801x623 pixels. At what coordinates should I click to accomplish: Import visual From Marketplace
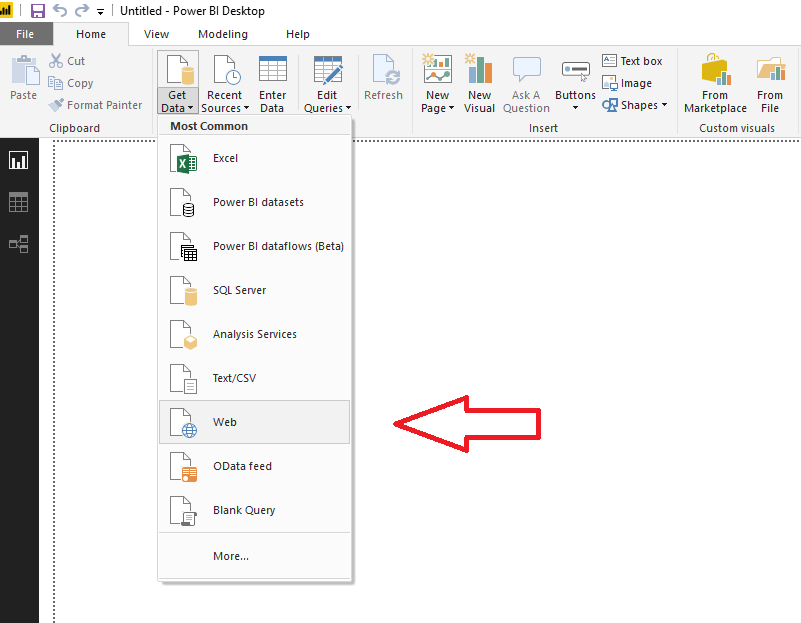715,84
